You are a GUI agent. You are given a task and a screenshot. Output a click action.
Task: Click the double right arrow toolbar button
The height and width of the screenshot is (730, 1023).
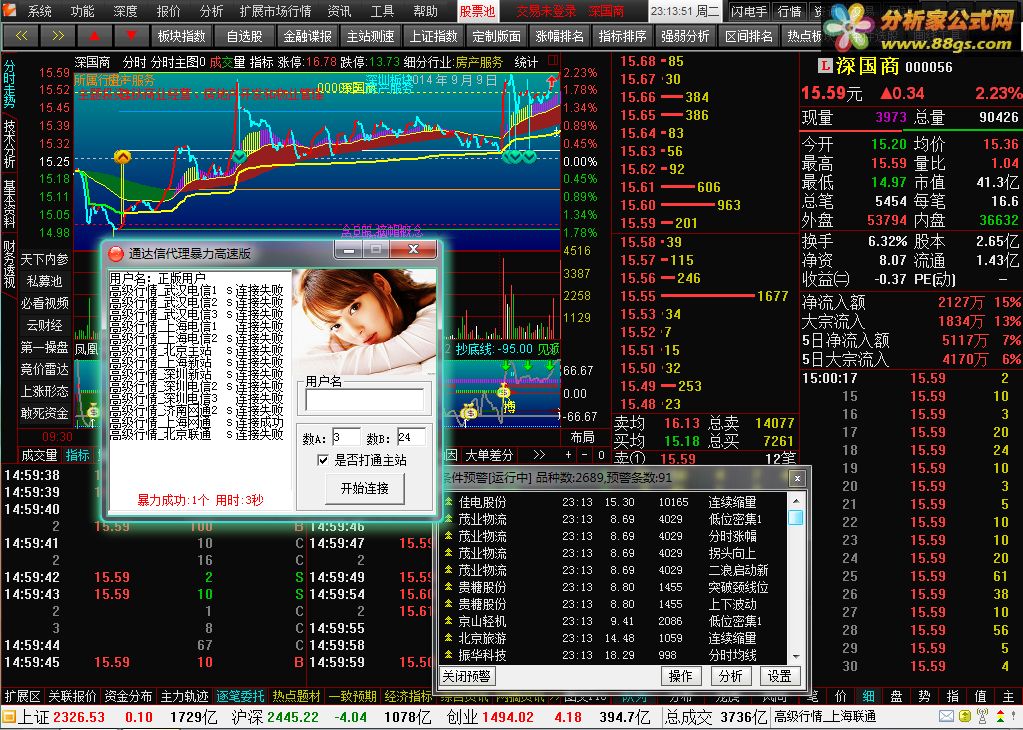[x=57, y=36]
